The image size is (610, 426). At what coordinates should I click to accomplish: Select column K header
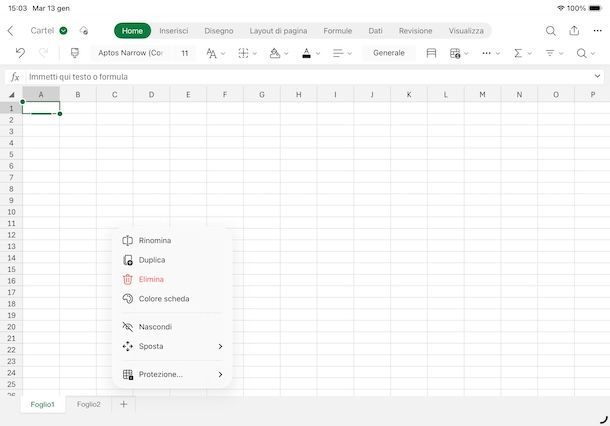(x=409, y=95)
